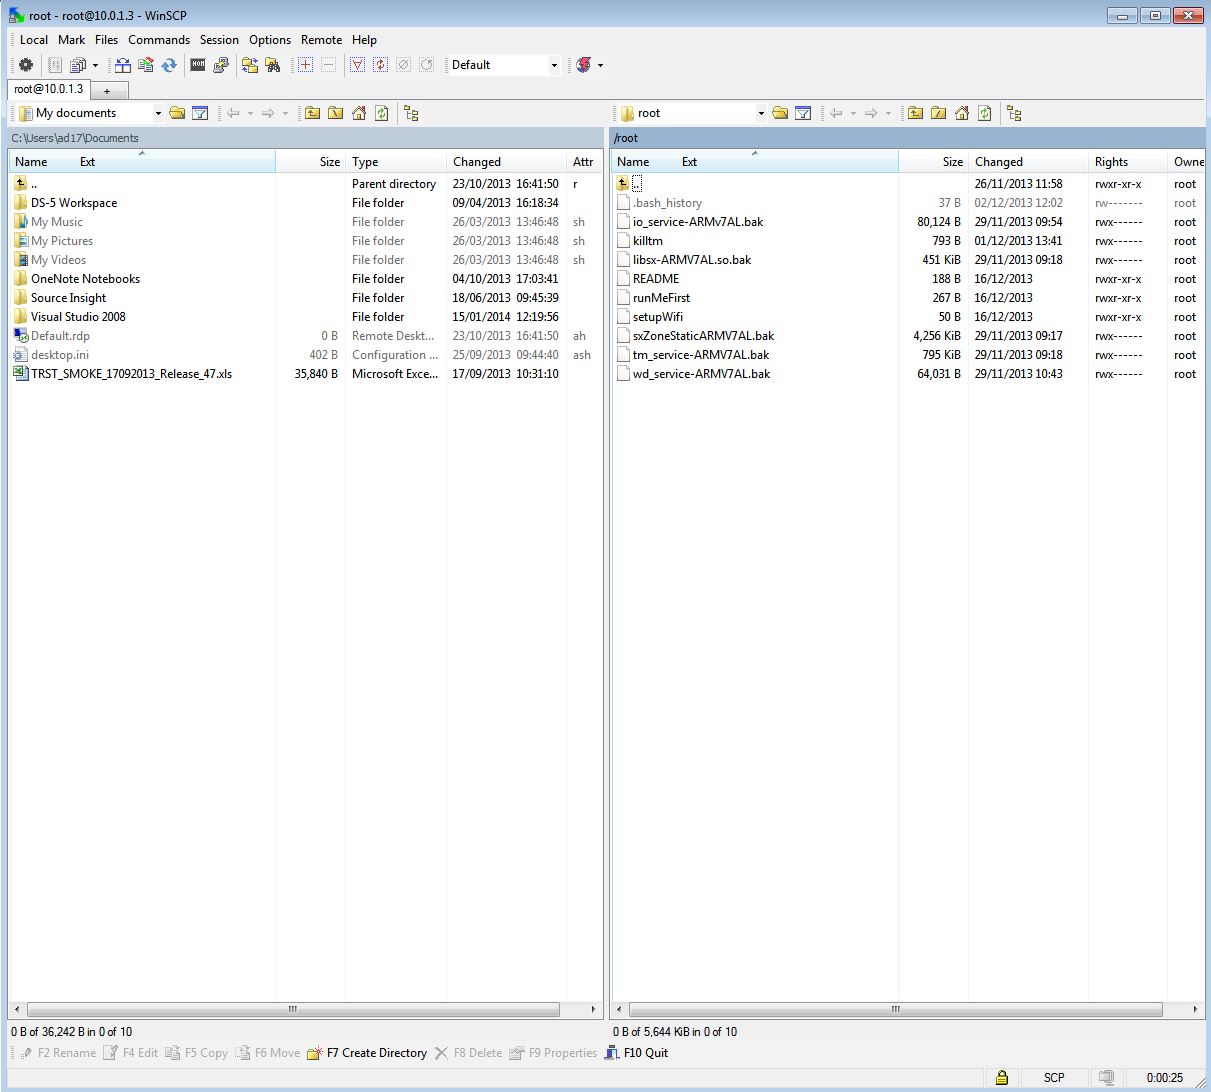1211x1092 pixels.
Task: Open the Session menu
Action: [219, 40]
